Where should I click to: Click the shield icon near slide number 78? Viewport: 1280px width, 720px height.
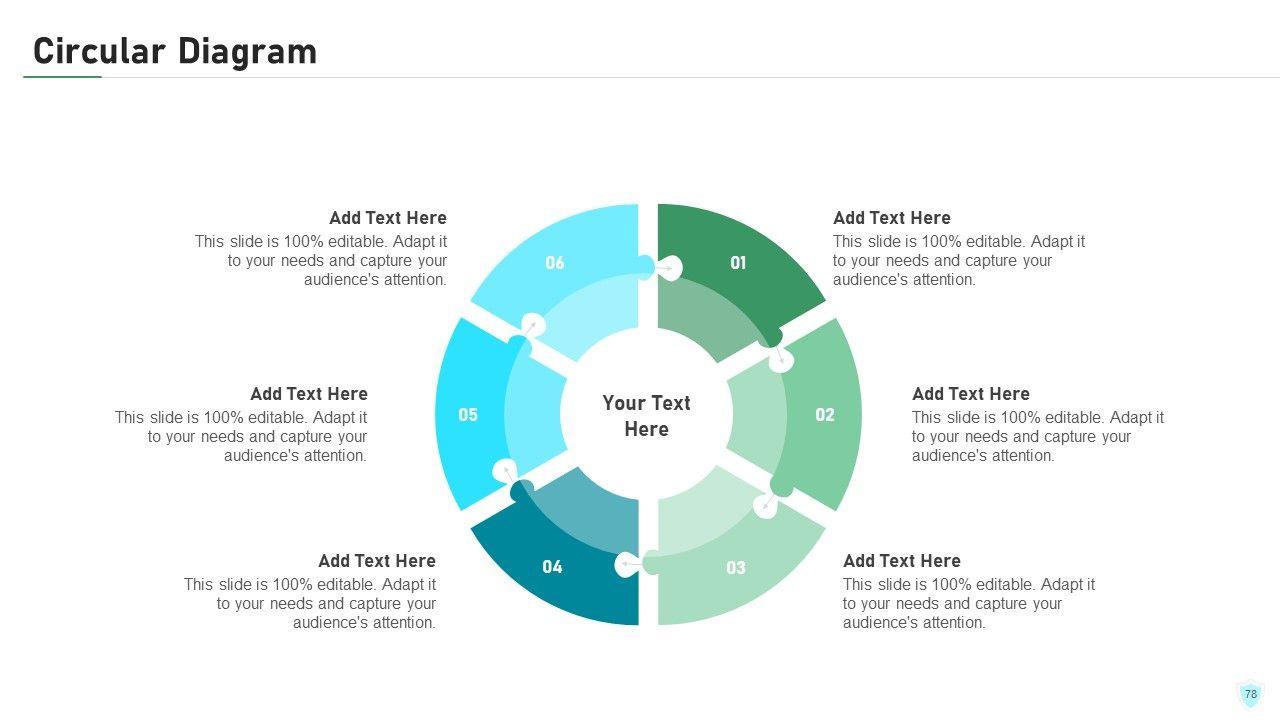(x=1250, y=694)
